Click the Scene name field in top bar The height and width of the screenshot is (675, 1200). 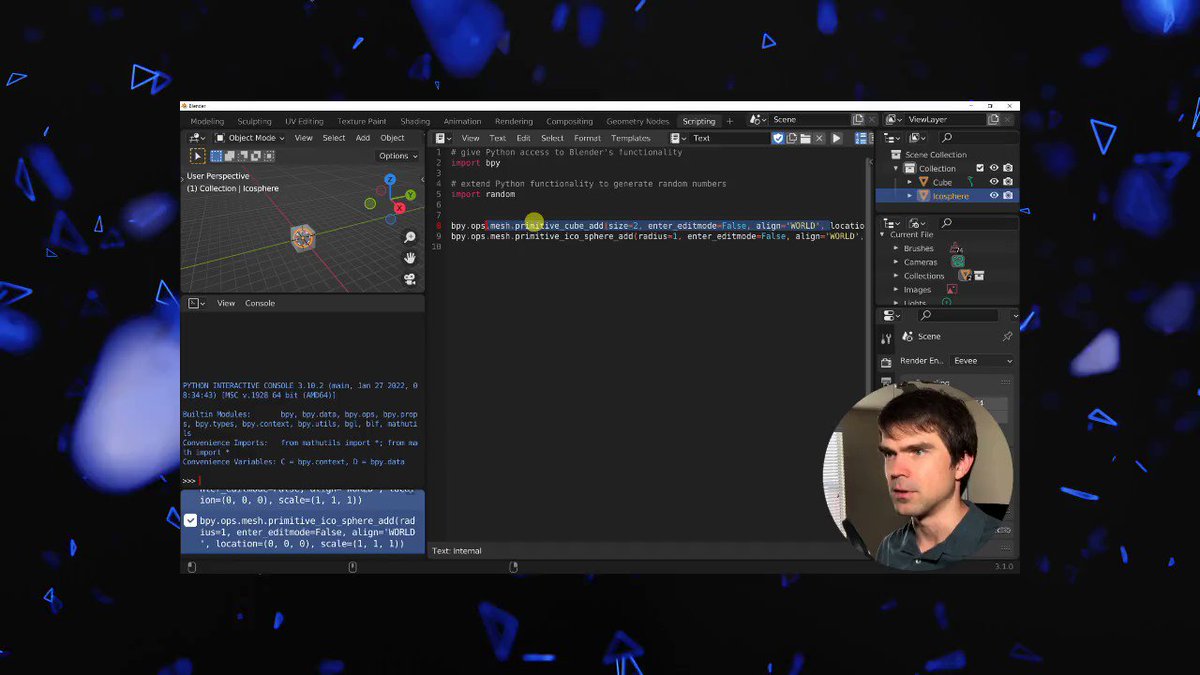[808, 120]
